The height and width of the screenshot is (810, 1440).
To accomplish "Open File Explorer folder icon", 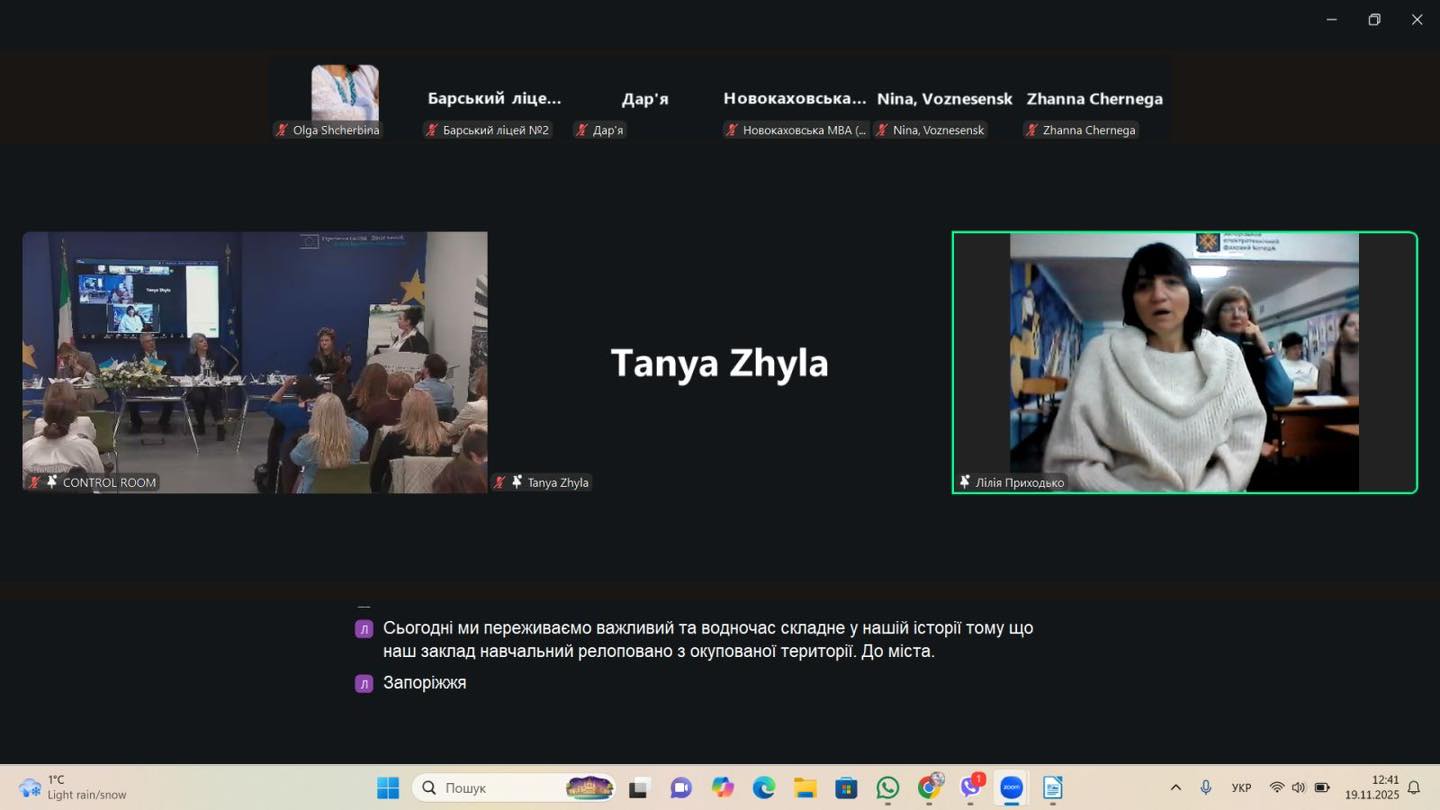I will [x=805, y=788].
